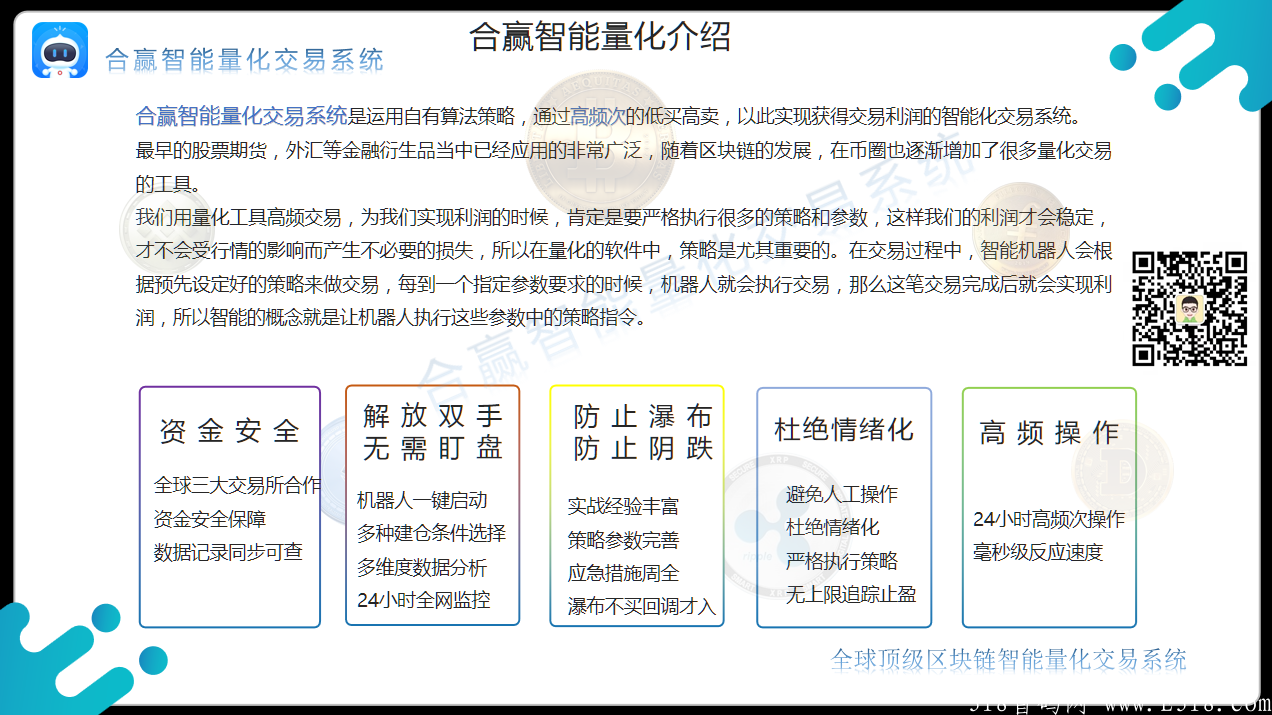This screenshot has height=715, width=1272.
Task: Select the line 资金安全保障
Action: pos(210,519)
